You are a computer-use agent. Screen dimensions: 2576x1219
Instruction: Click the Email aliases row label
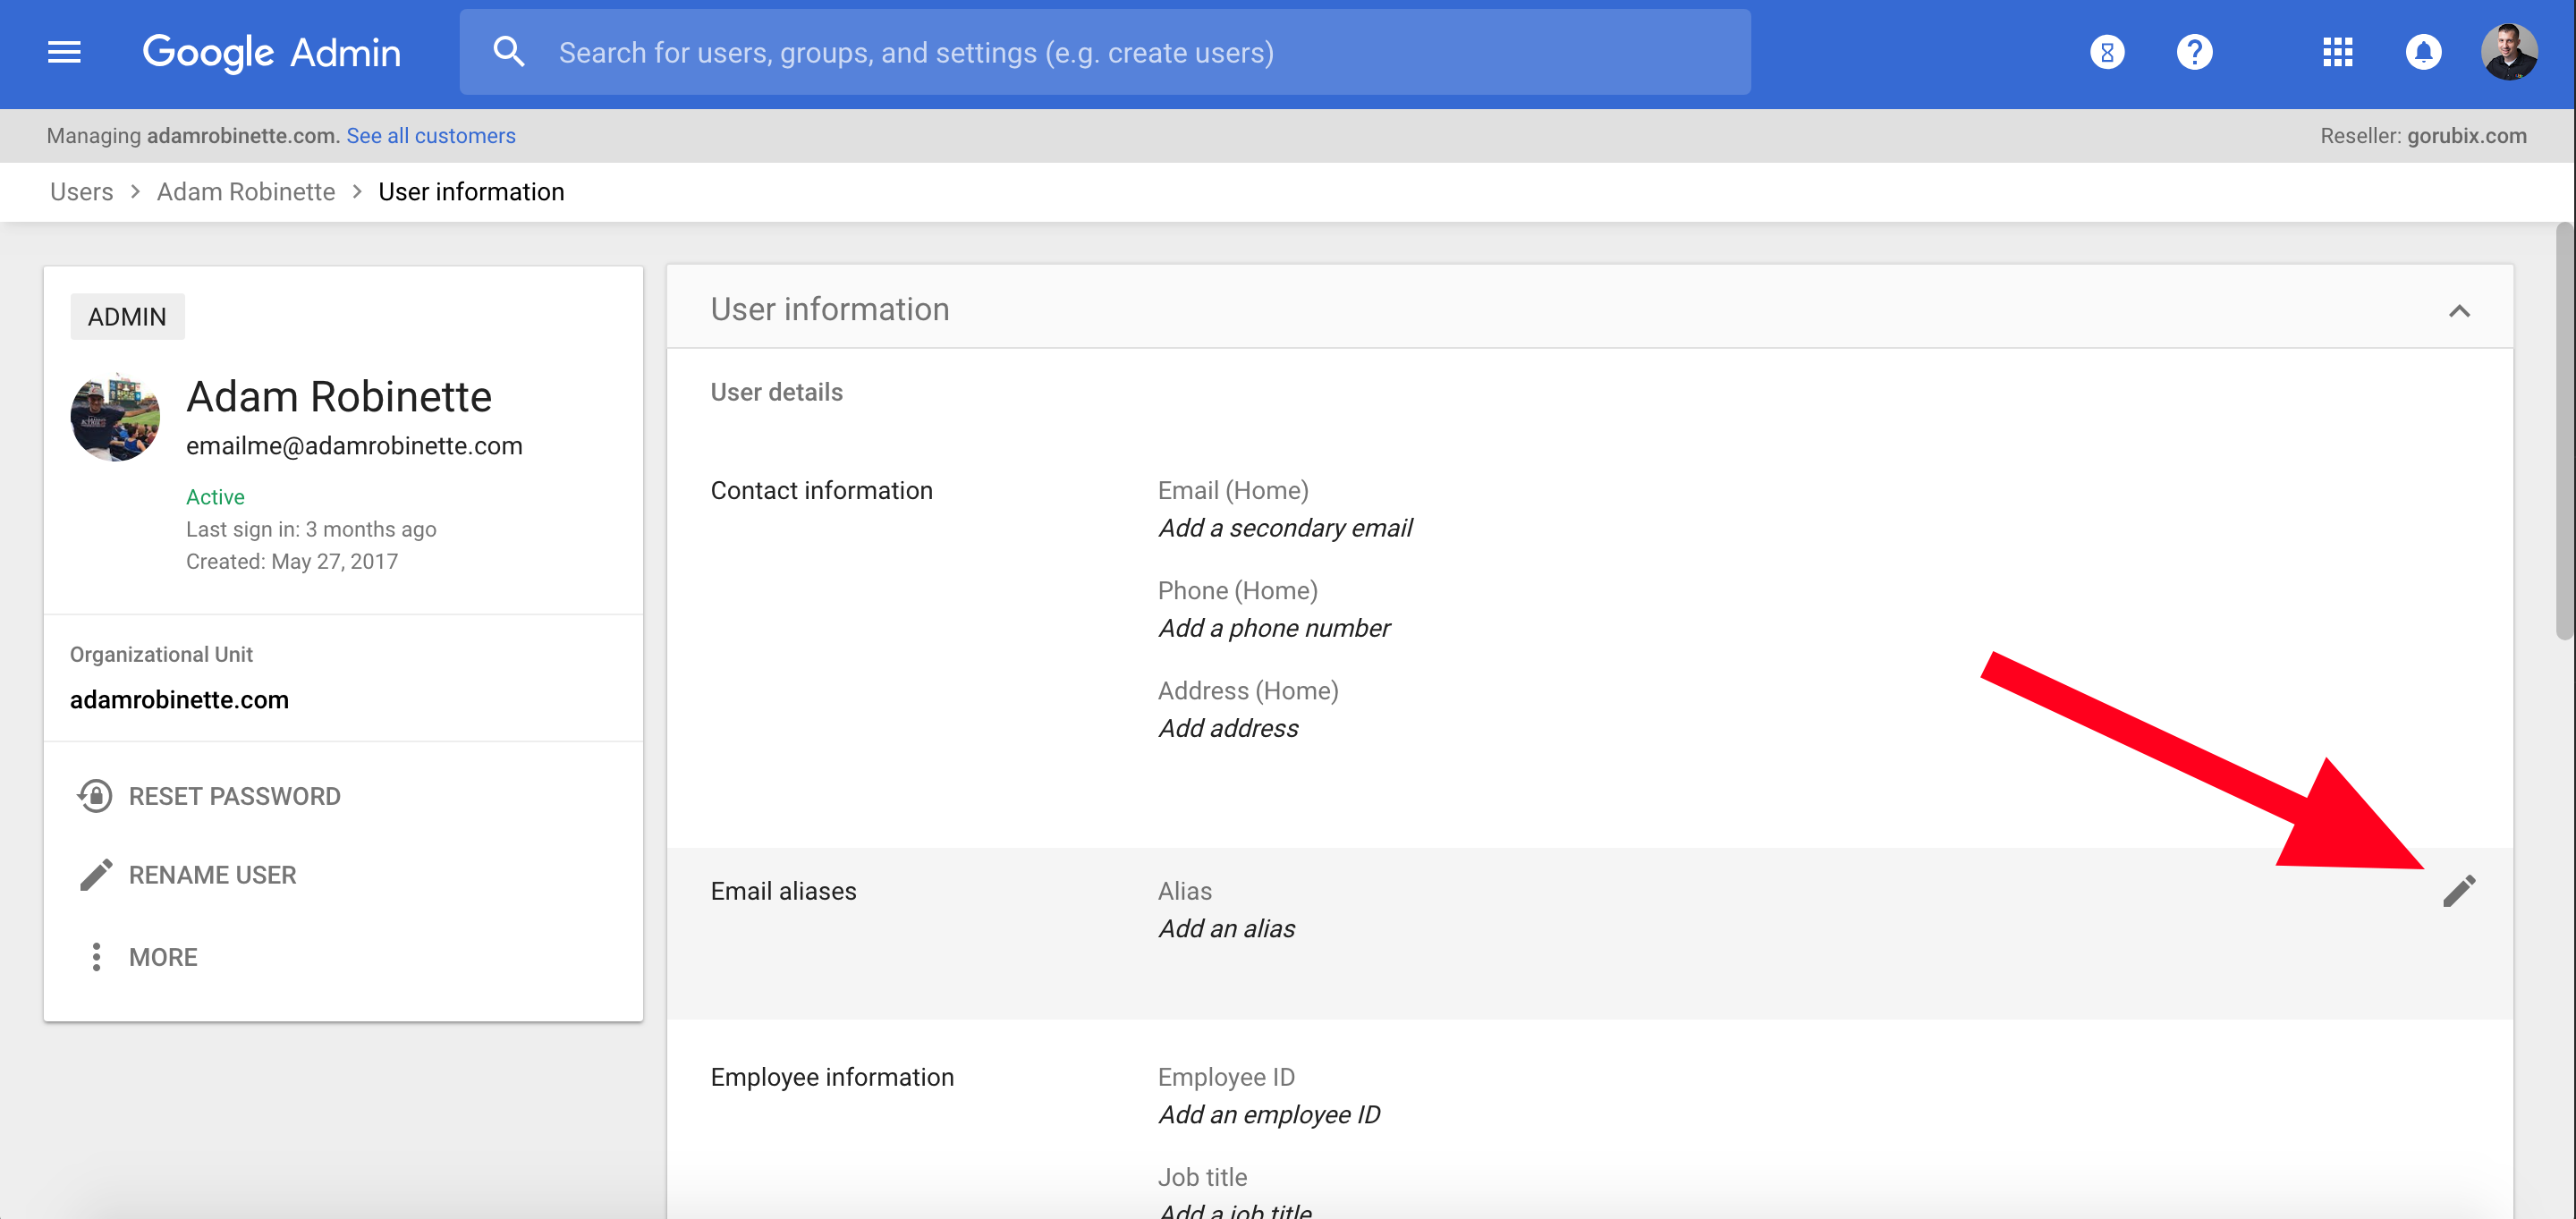click(x=784, y=891)
